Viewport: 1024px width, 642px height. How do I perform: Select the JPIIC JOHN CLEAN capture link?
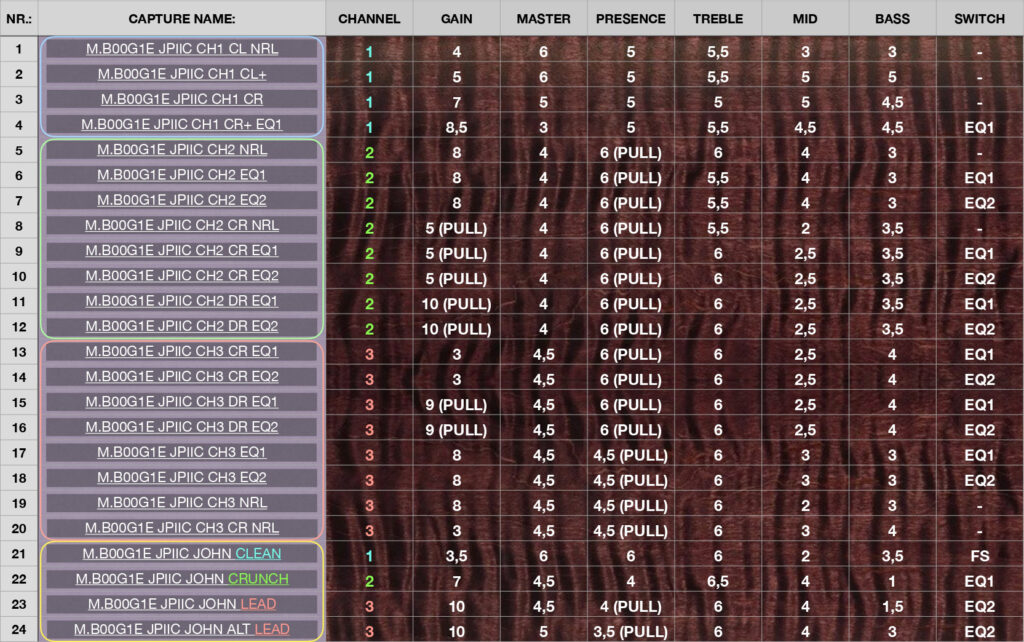coord(182,553)
